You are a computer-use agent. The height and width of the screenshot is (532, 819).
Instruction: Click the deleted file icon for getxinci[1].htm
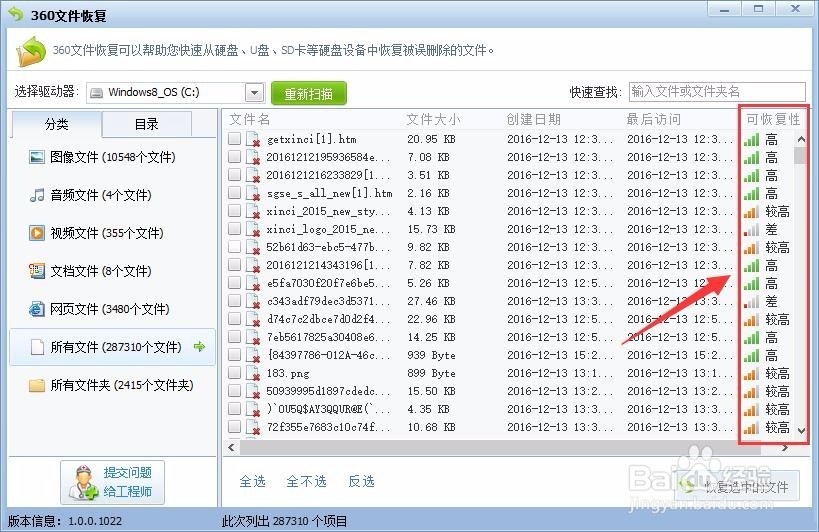[x=253, y=140]
